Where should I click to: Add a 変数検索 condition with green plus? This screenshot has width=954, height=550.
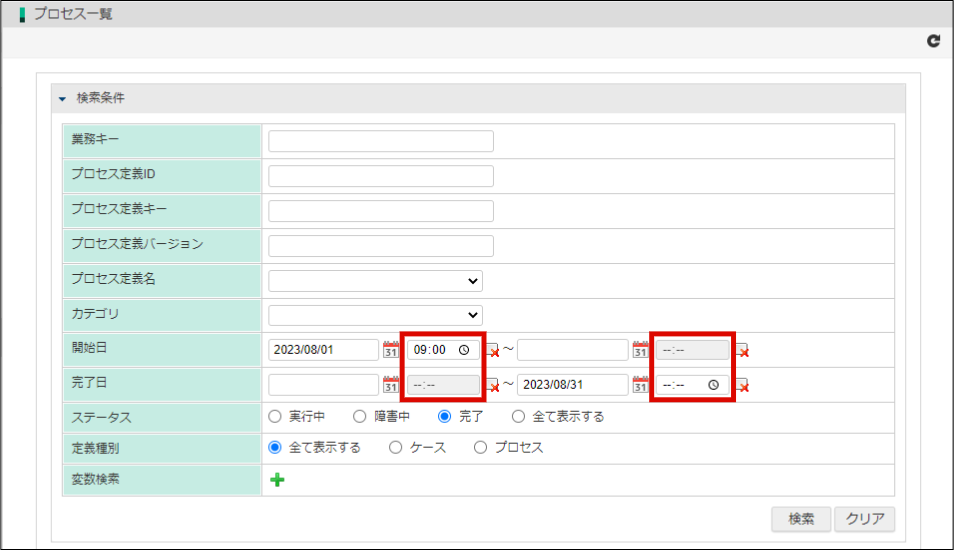(x=277, y=480)
